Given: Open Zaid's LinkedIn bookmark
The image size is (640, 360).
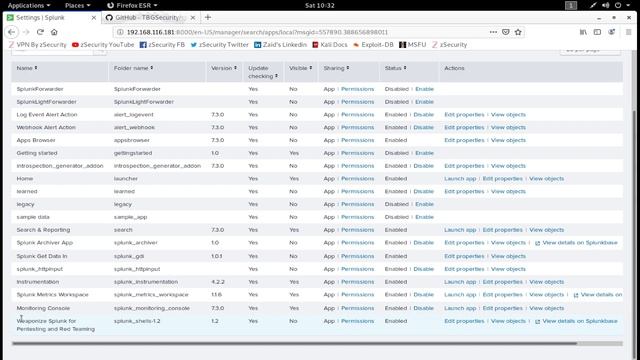Looking at the screenshot, I should tap(280, 44).
